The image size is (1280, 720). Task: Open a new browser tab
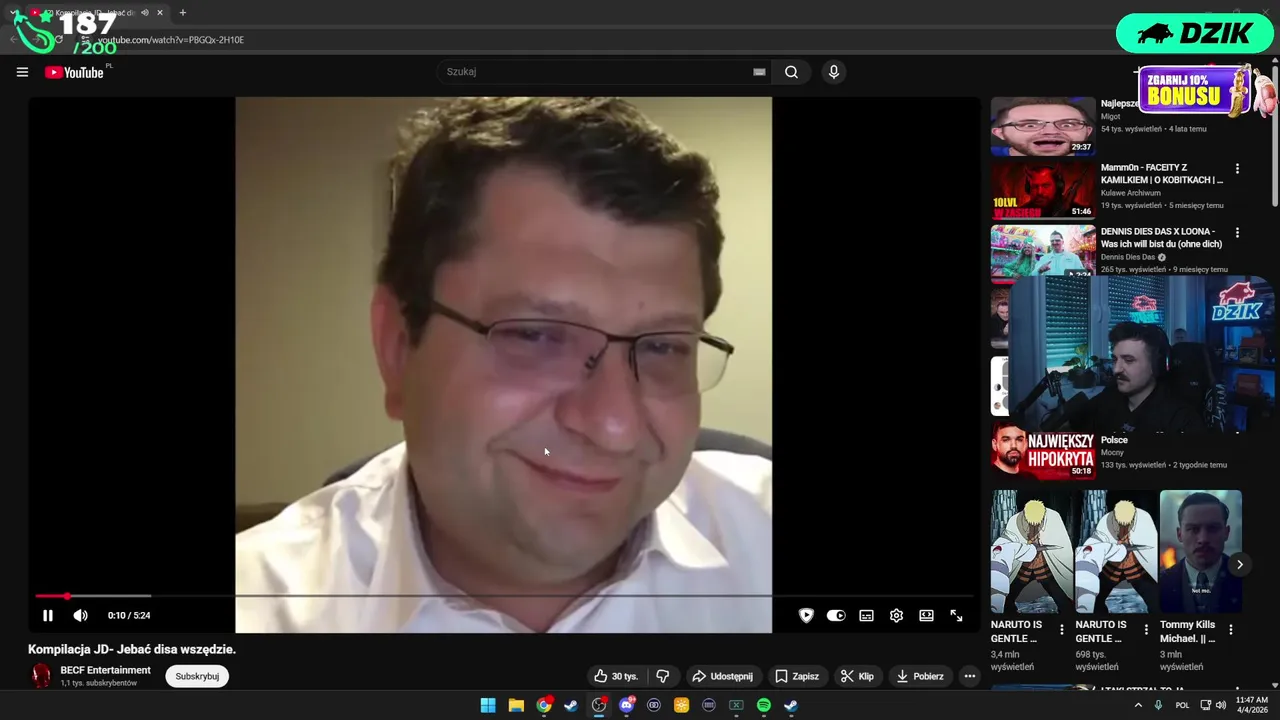[x=182, y=13]
